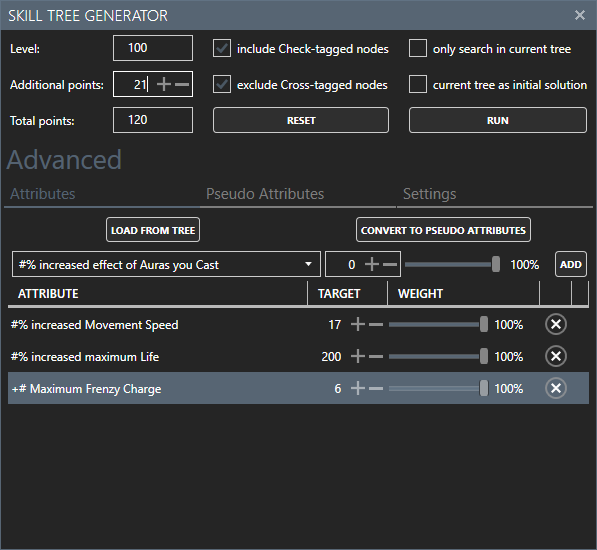The width and height of the screenshot is (597, 550).
Task: Decrease maximum Life target with minus
Action: (x=376, y=357)
